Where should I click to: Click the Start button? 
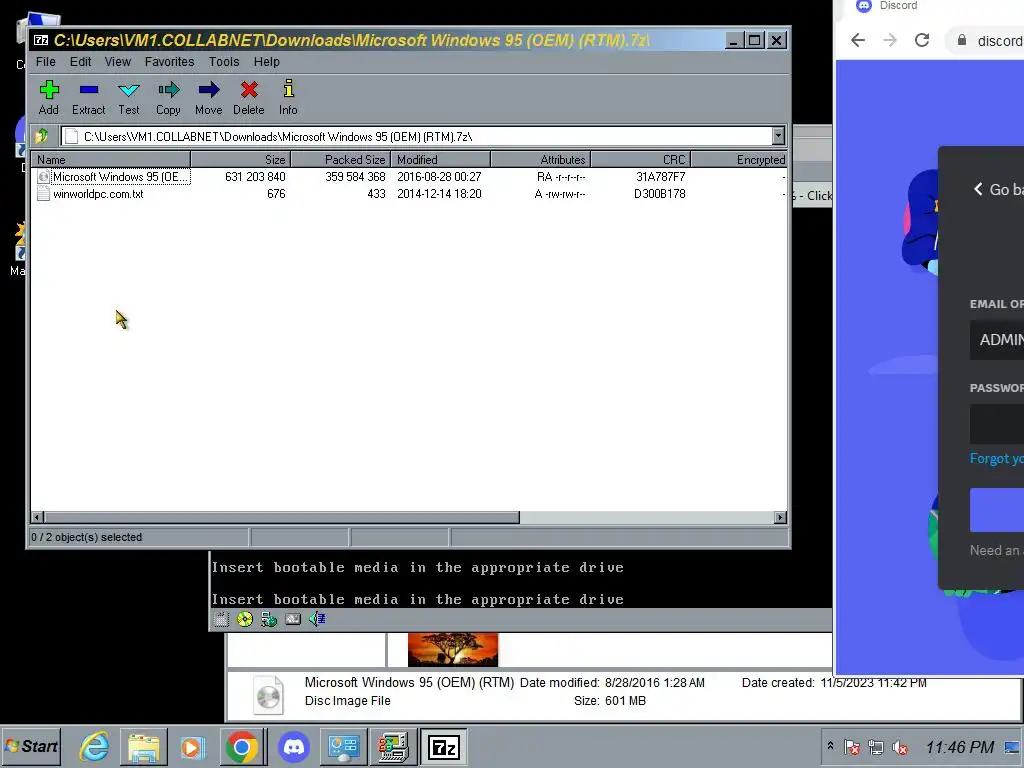point(32,746)
